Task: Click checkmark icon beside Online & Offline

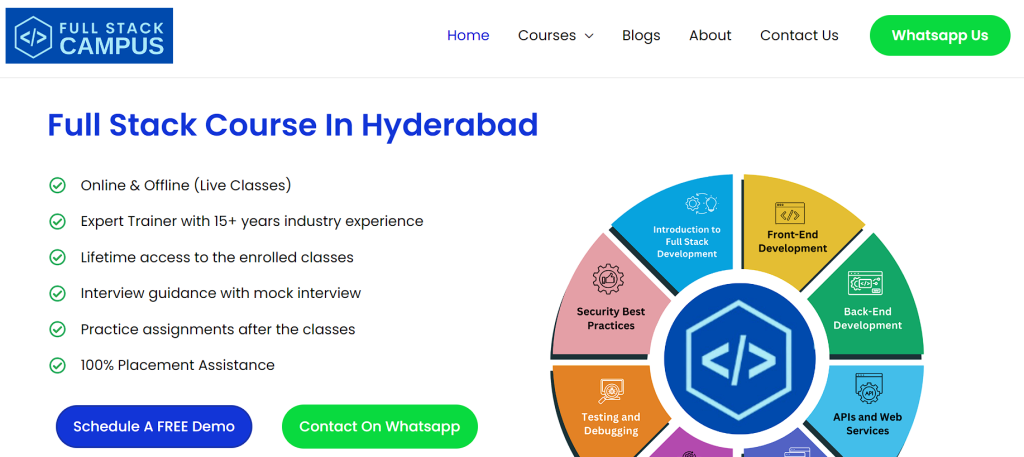Action: coord(57,185)
